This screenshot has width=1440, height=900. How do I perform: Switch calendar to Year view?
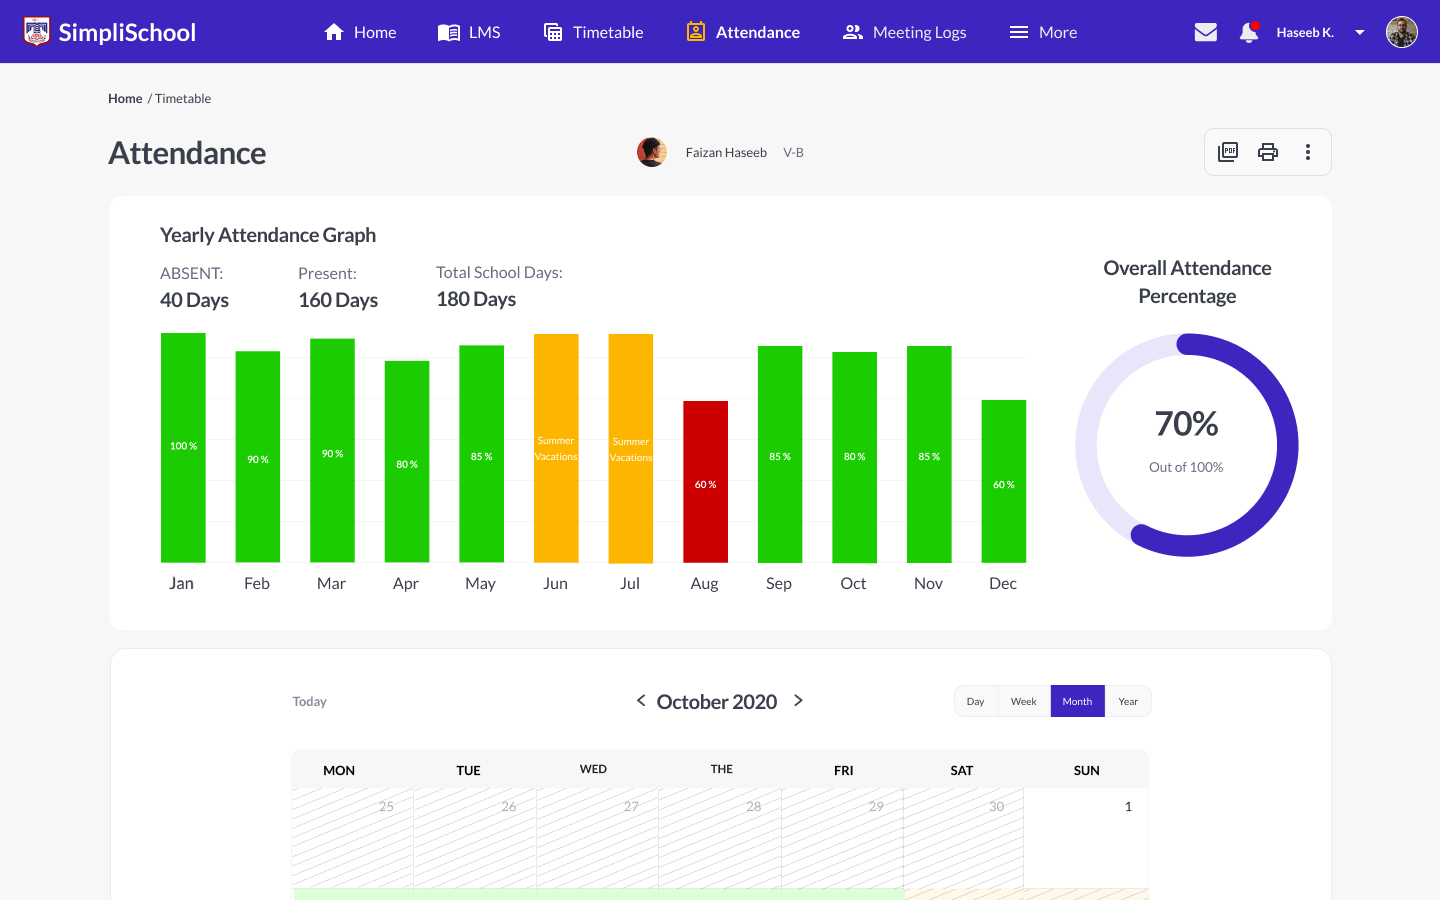1128,701
